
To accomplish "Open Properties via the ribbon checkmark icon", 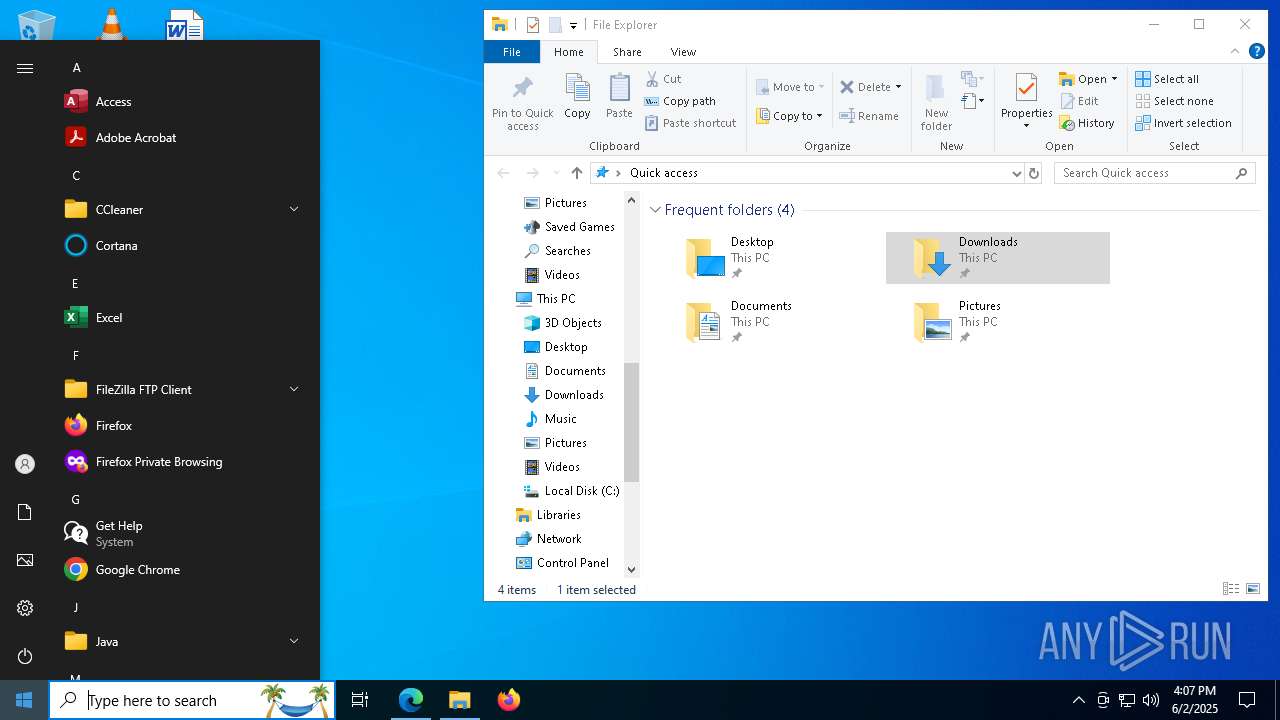I will [x=1026, y=90].
